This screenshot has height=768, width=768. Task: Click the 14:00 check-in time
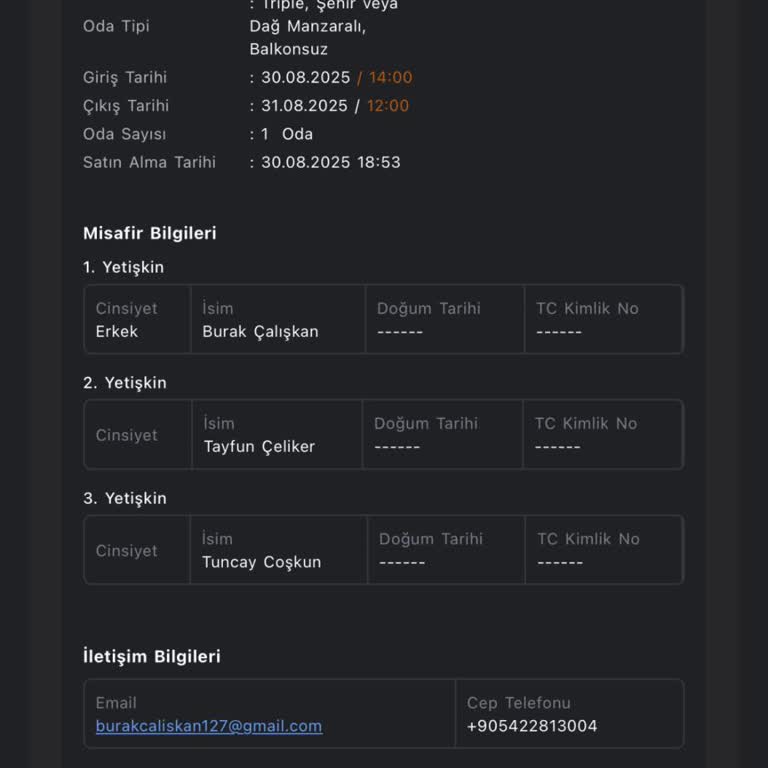point(390,78)
